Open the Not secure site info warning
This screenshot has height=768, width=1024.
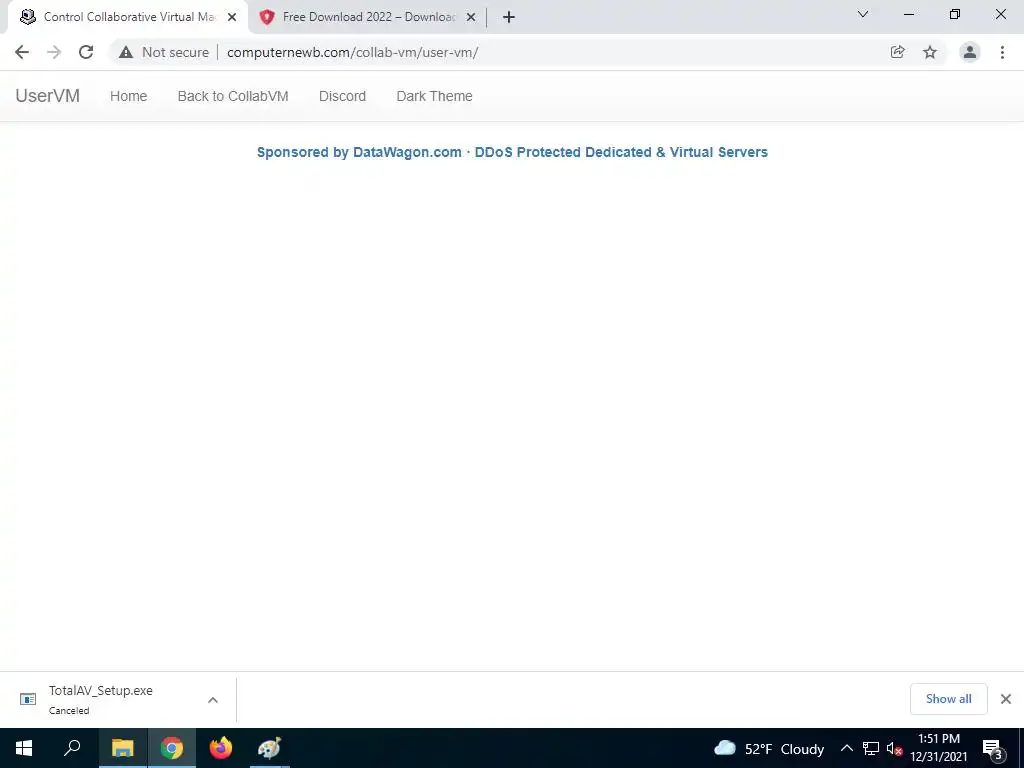pos(164,52)
